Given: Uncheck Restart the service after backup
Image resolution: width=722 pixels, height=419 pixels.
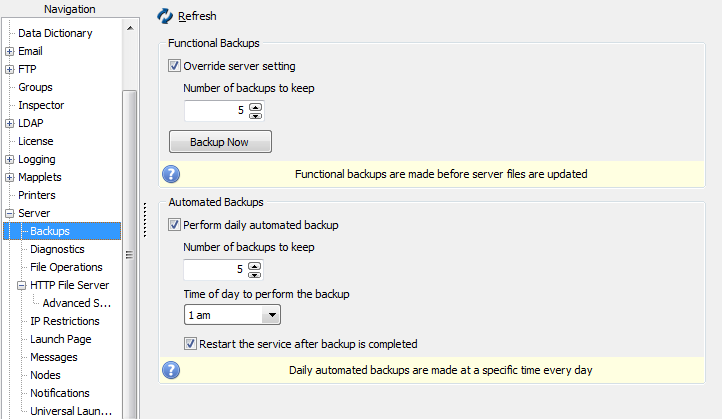Looking at the screenshot, I should click(x=190, y=343).
